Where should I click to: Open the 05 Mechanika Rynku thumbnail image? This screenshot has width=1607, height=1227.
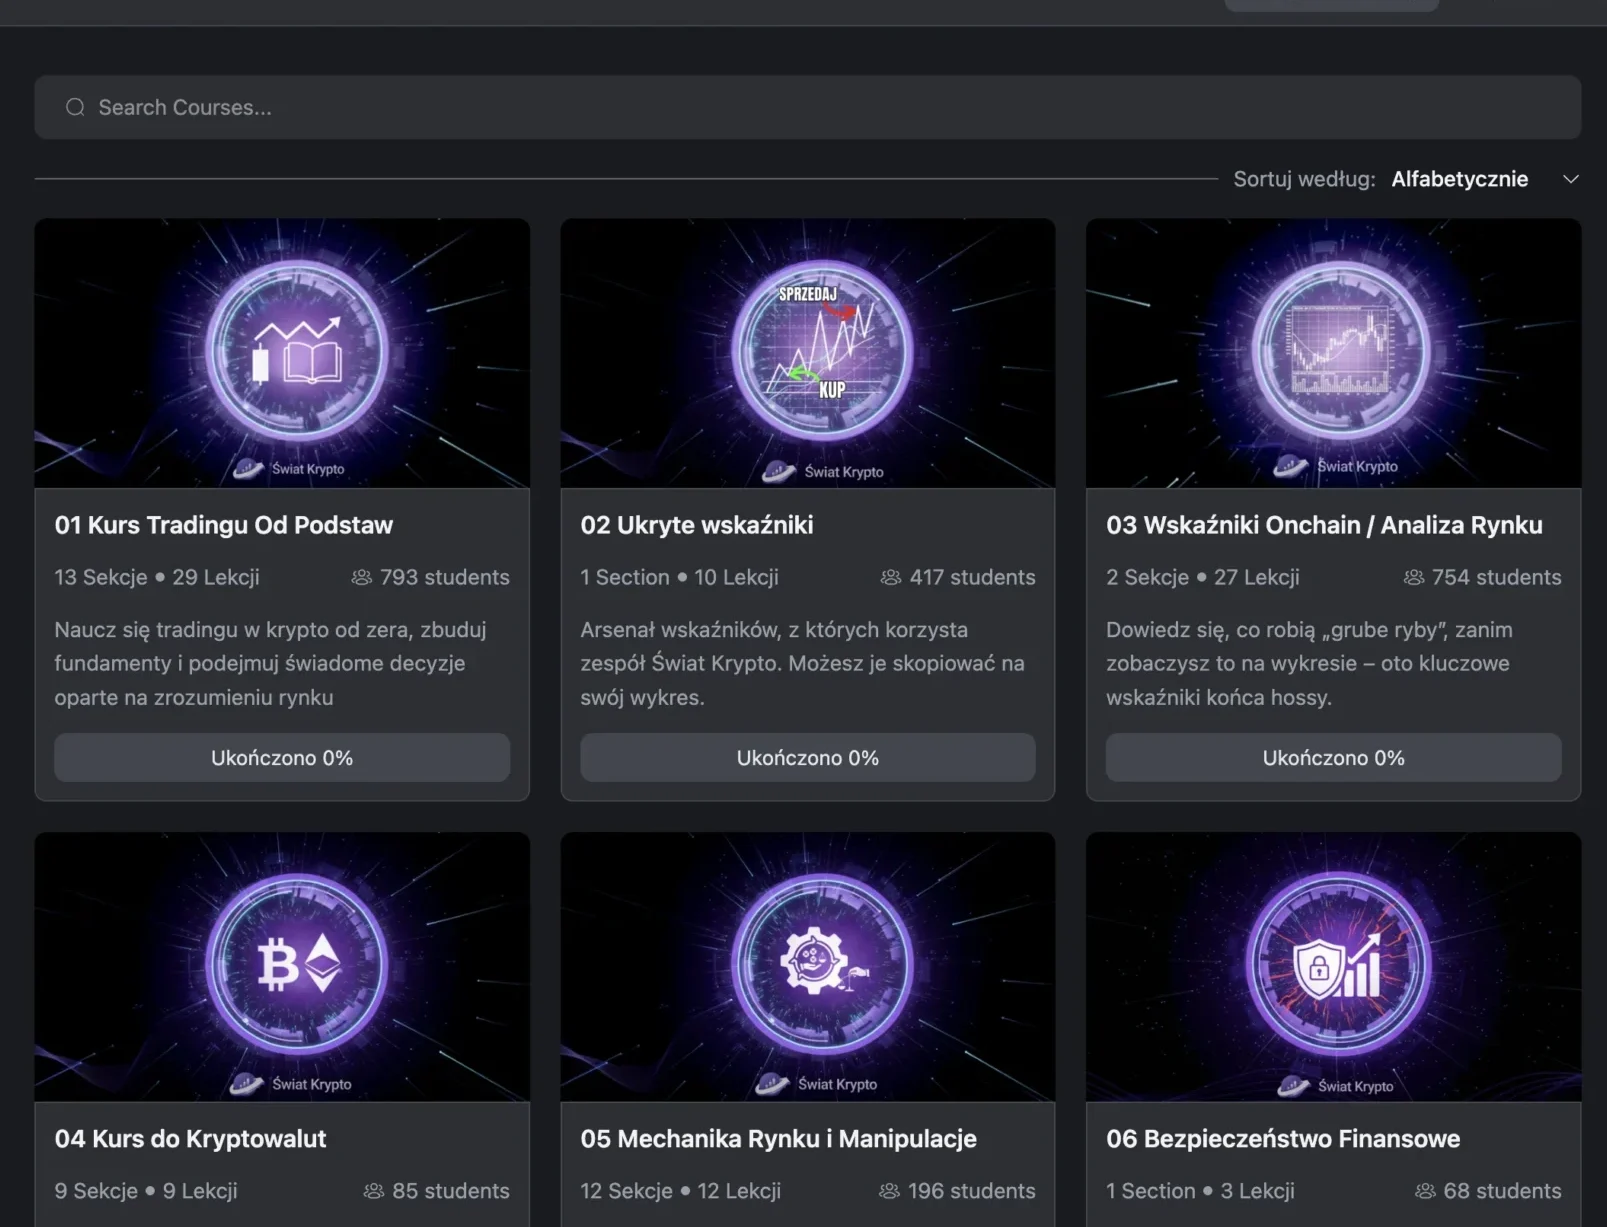[807, 967]
